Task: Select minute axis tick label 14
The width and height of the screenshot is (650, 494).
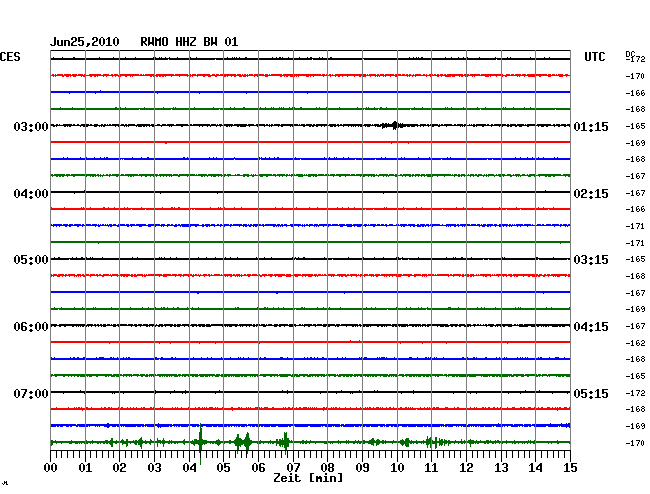Action: (x=535, y=468)
